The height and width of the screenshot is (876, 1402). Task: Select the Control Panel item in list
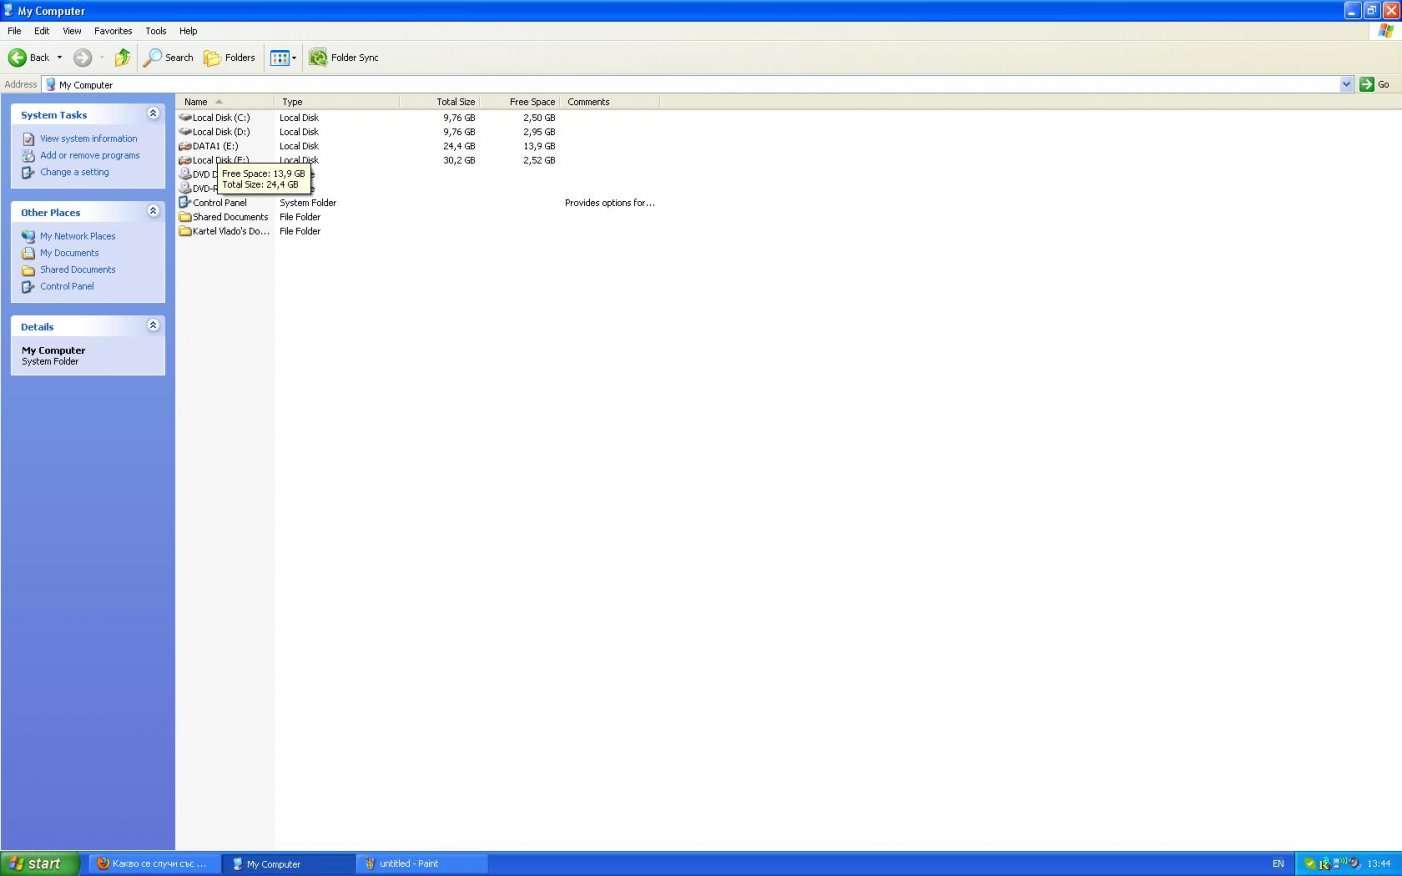tap(219, 203)
